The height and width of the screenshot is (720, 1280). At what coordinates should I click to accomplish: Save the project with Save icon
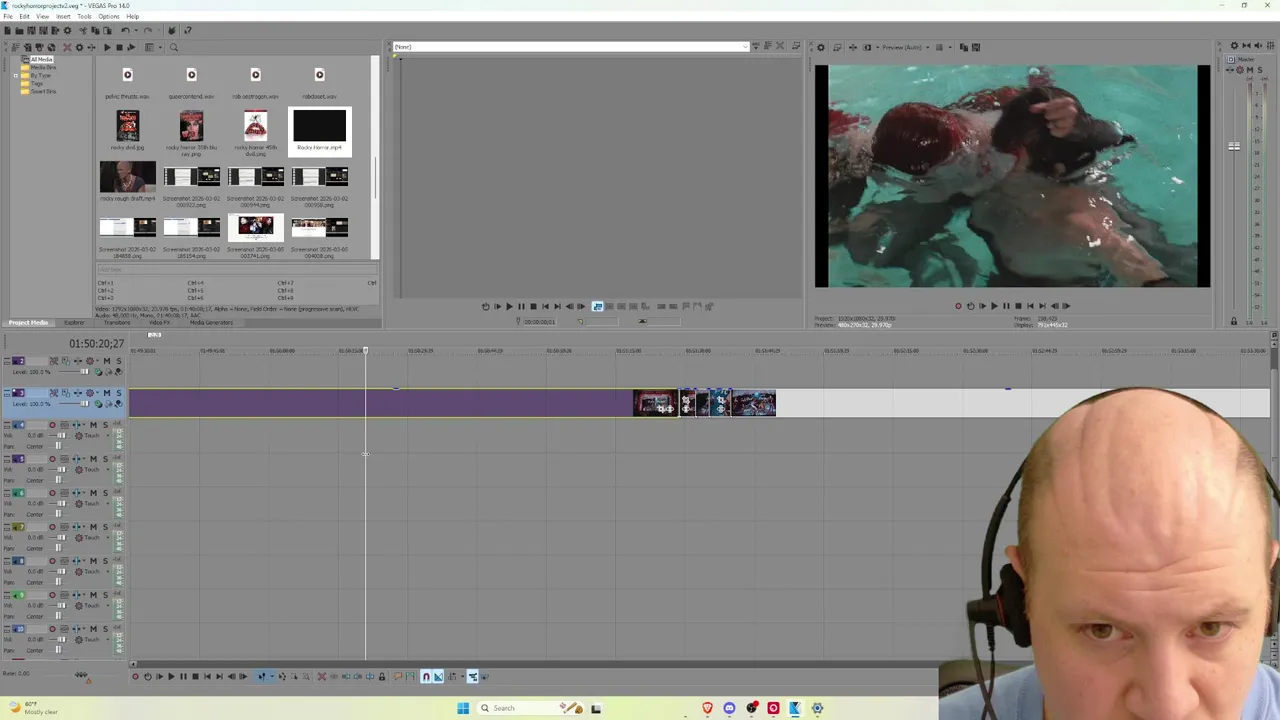point(31,31)
